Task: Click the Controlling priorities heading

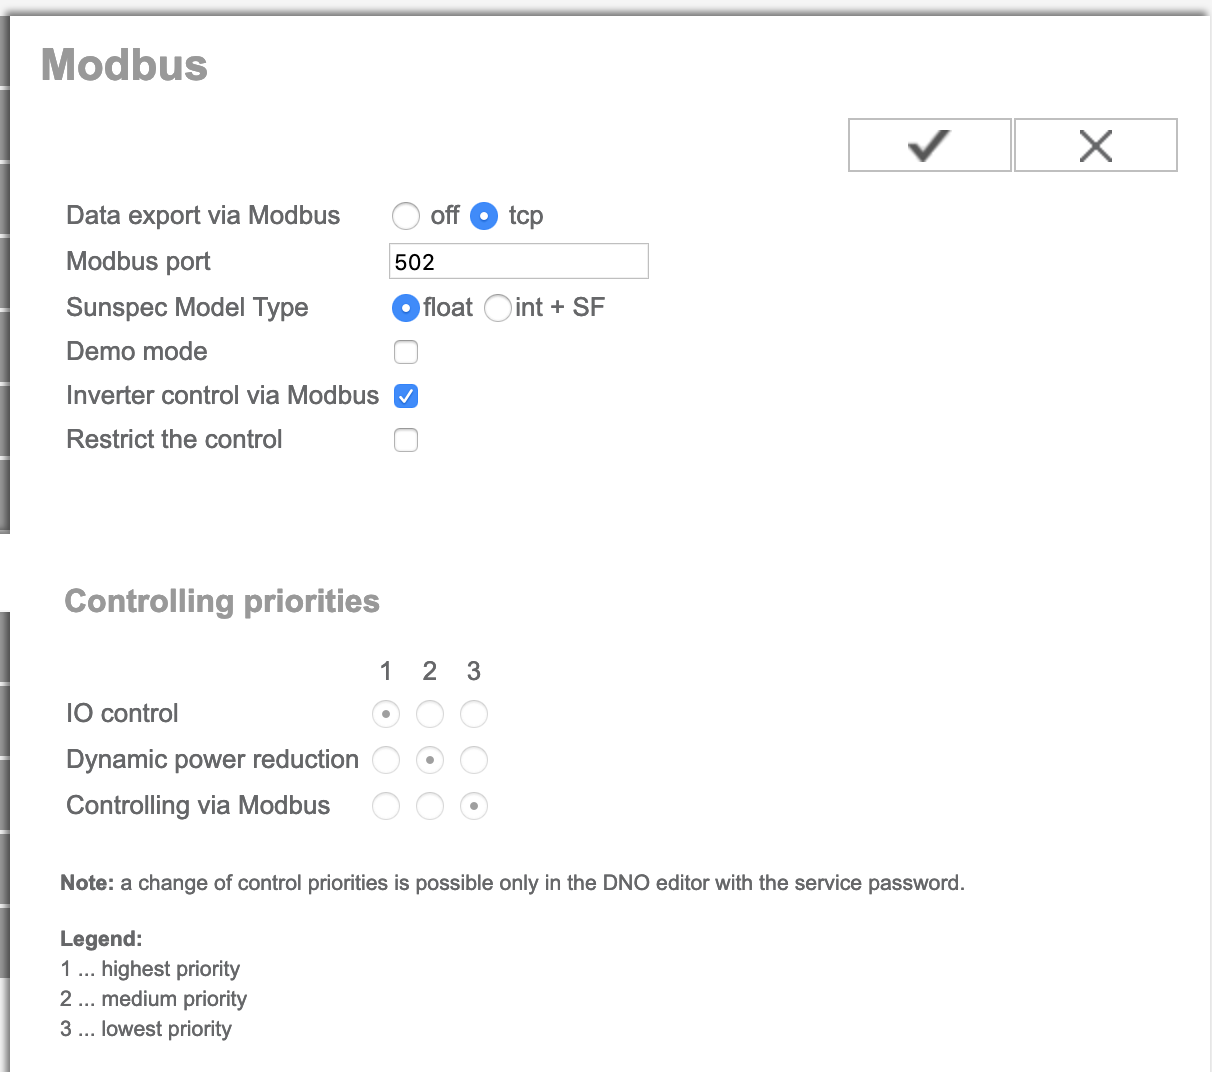Action: [222, 601]
